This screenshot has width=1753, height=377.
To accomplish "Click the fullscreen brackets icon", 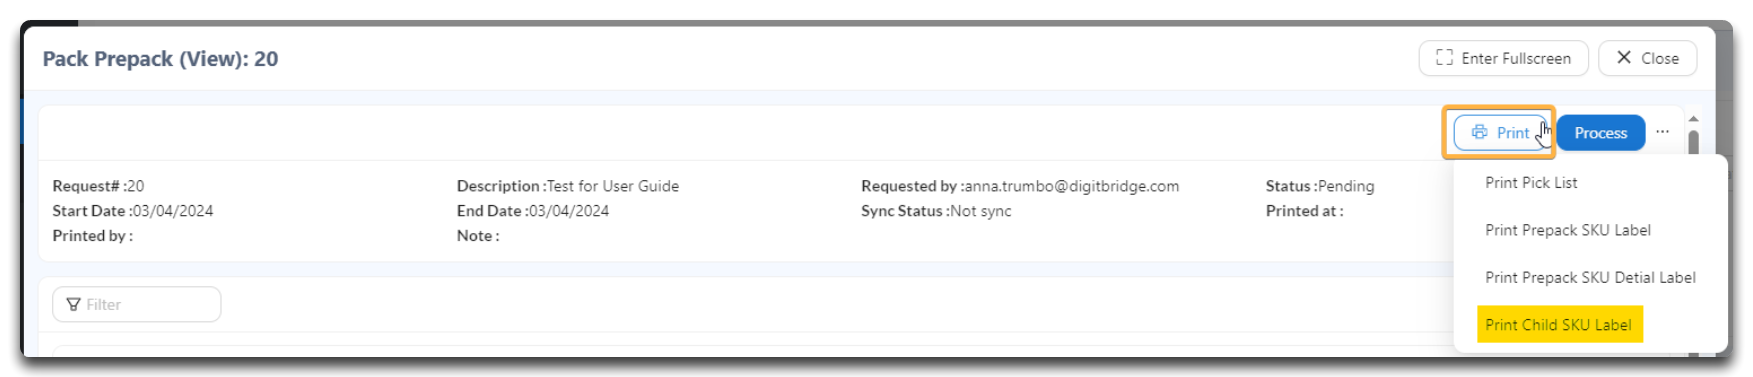I will (x=1444, y=58).
